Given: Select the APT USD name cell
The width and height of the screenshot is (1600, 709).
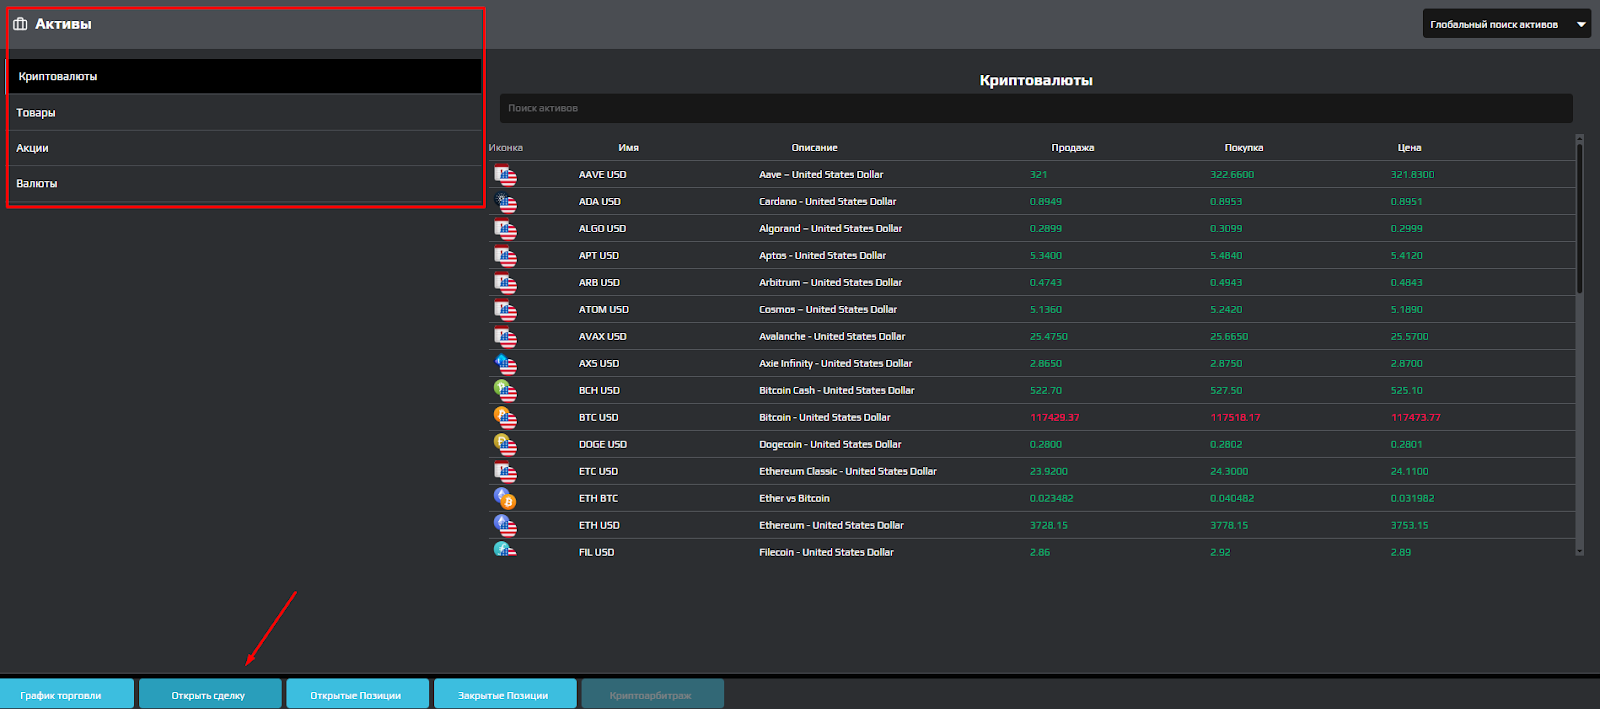Looking at the screenshot, I should point(598,256).
